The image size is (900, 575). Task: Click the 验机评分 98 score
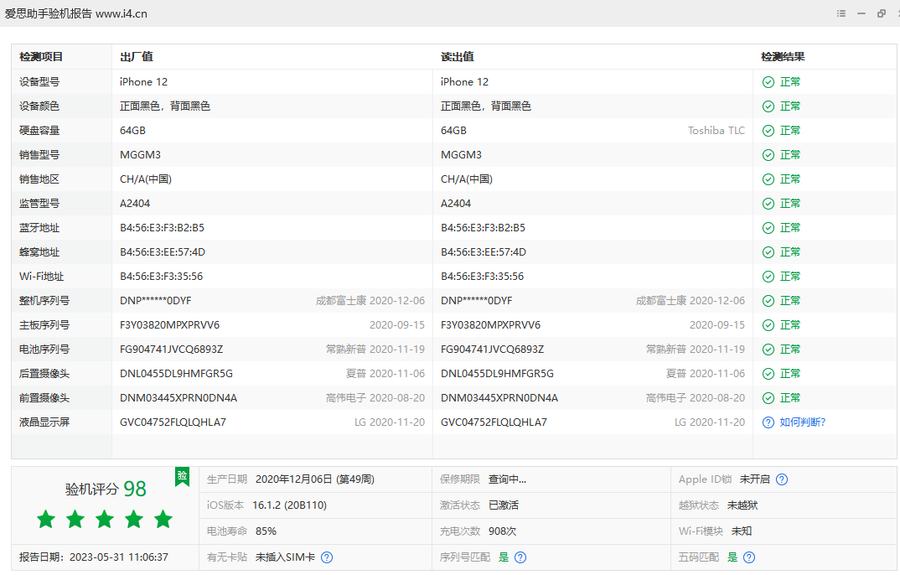pos(106,489)
